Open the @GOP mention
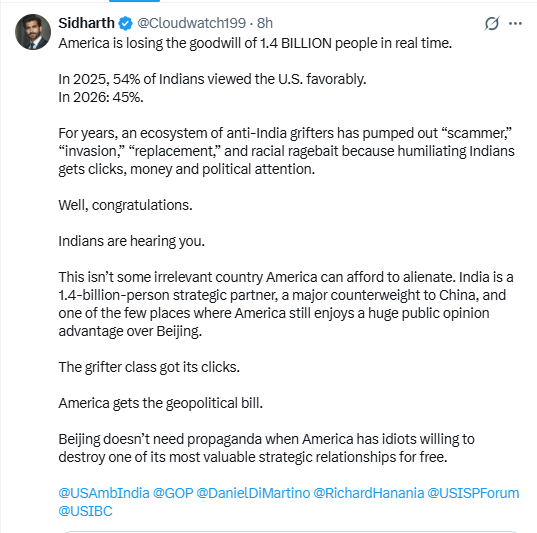Screen dimensions: 537x533 coord(173,493)
